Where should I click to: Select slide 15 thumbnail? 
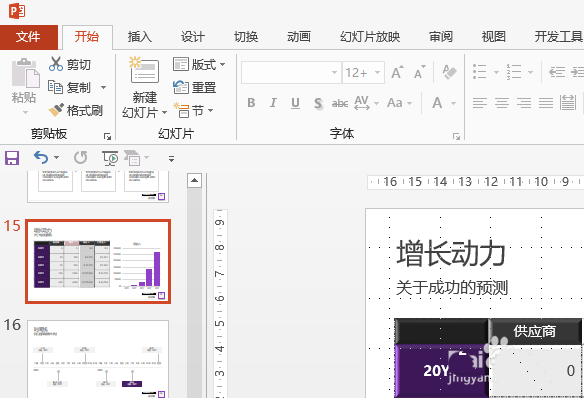point(98,261)
